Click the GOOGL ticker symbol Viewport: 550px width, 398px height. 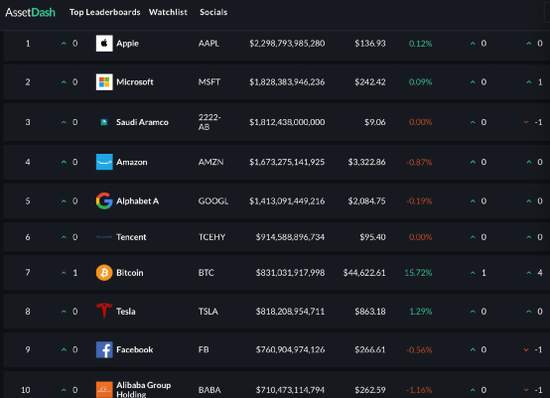tap(213, 201)
